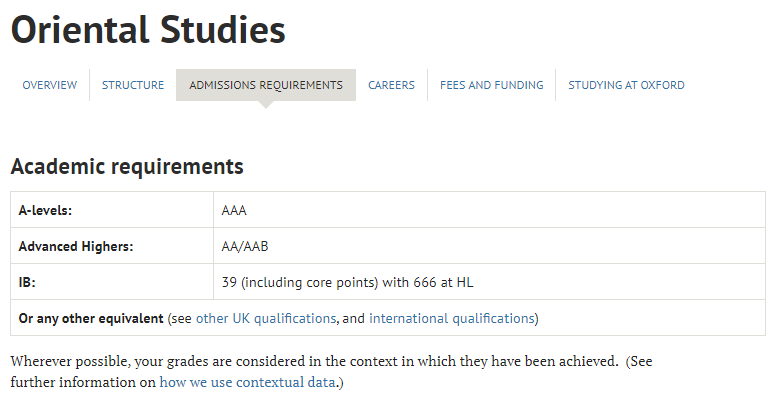Viewport: 781px width, 399px height.
Task: Click the active tab pointer triangle
Action: tap(266, 105)
